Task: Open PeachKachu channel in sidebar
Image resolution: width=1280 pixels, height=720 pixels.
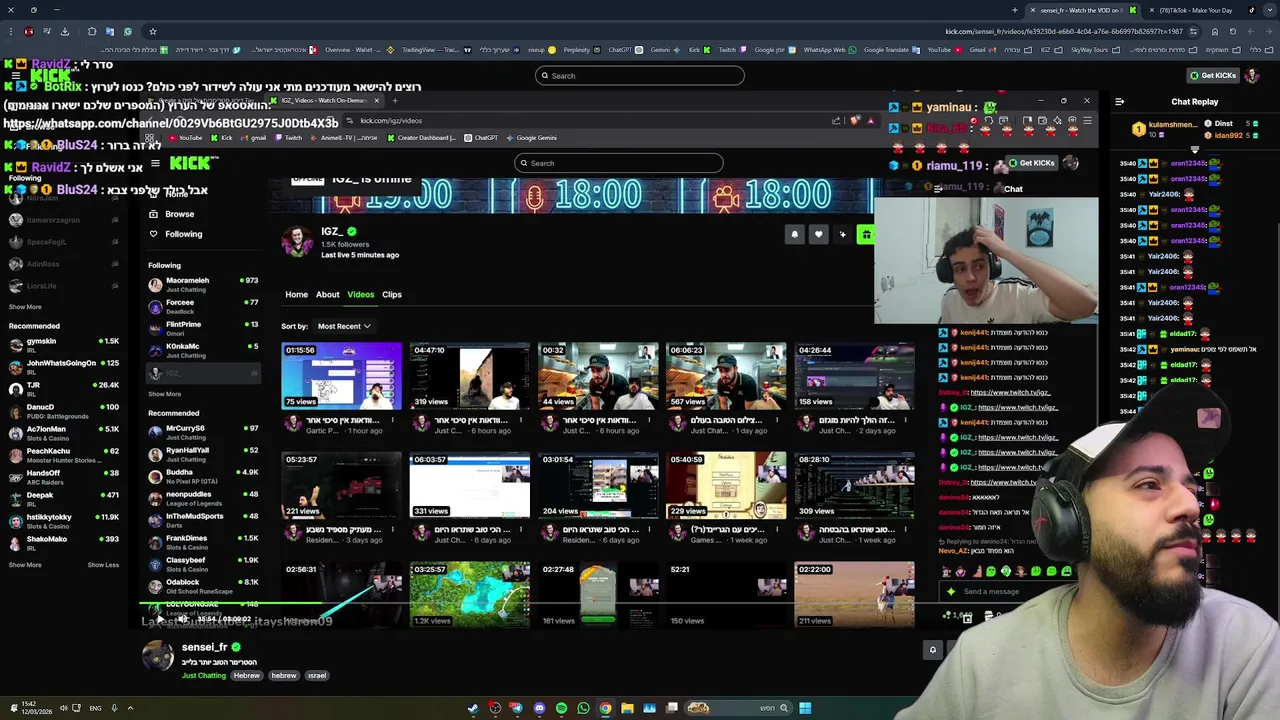Action: coord(63,456)
